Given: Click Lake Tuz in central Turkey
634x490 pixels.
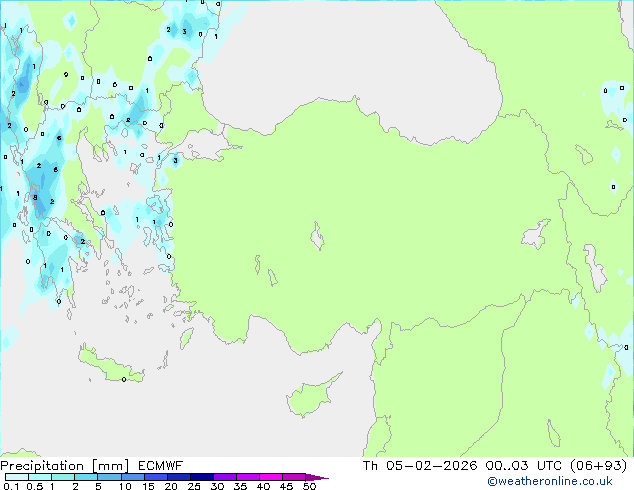Looking at the screenshot, I should 318,238.
